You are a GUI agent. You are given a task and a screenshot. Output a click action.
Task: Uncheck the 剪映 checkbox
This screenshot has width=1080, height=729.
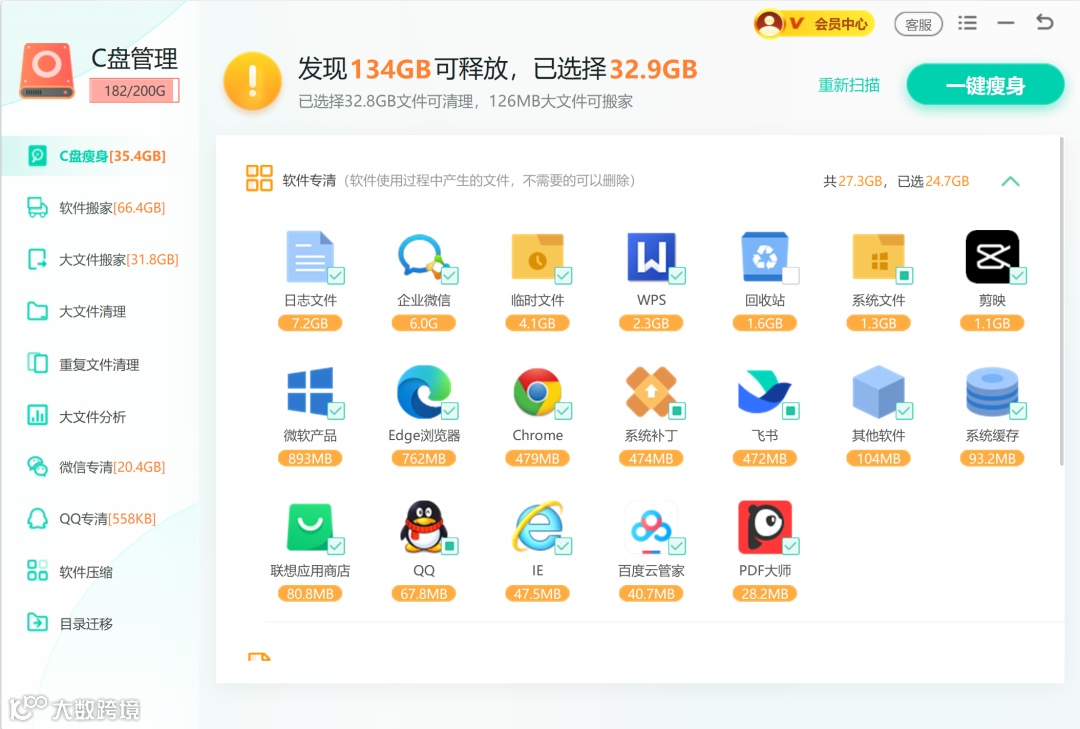click(1018, 276)
